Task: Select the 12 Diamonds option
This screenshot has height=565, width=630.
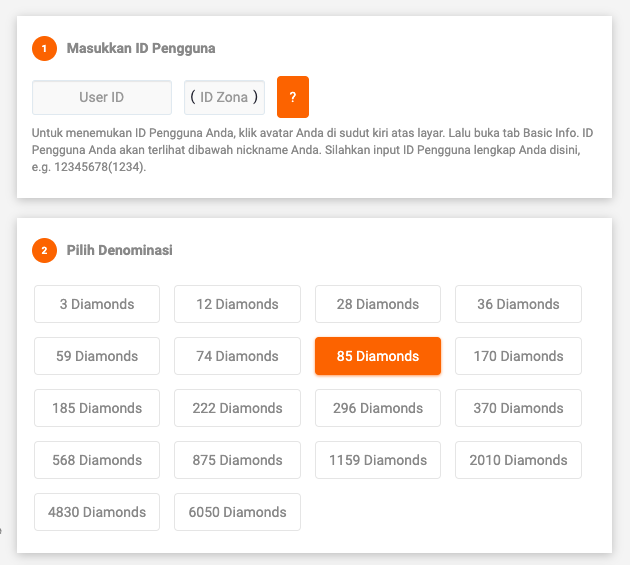Action: pos(237,304)
